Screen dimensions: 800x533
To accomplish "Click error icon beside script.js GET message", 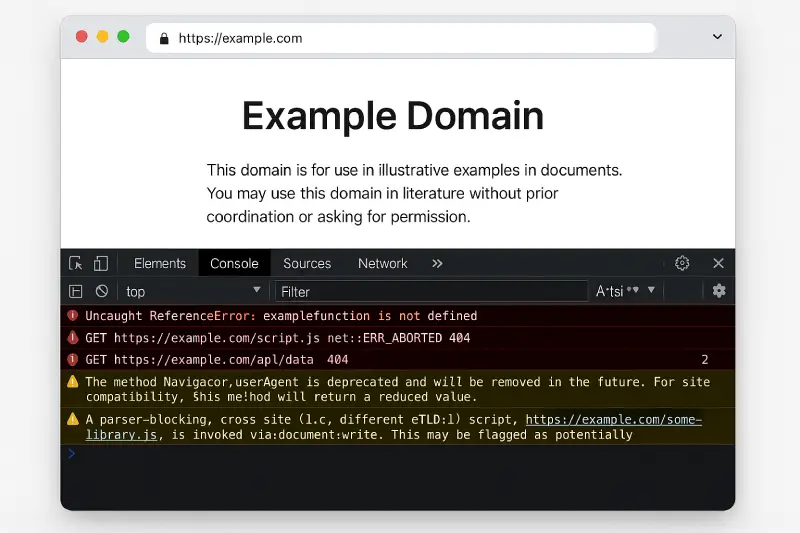I will (x=73, y=337).
